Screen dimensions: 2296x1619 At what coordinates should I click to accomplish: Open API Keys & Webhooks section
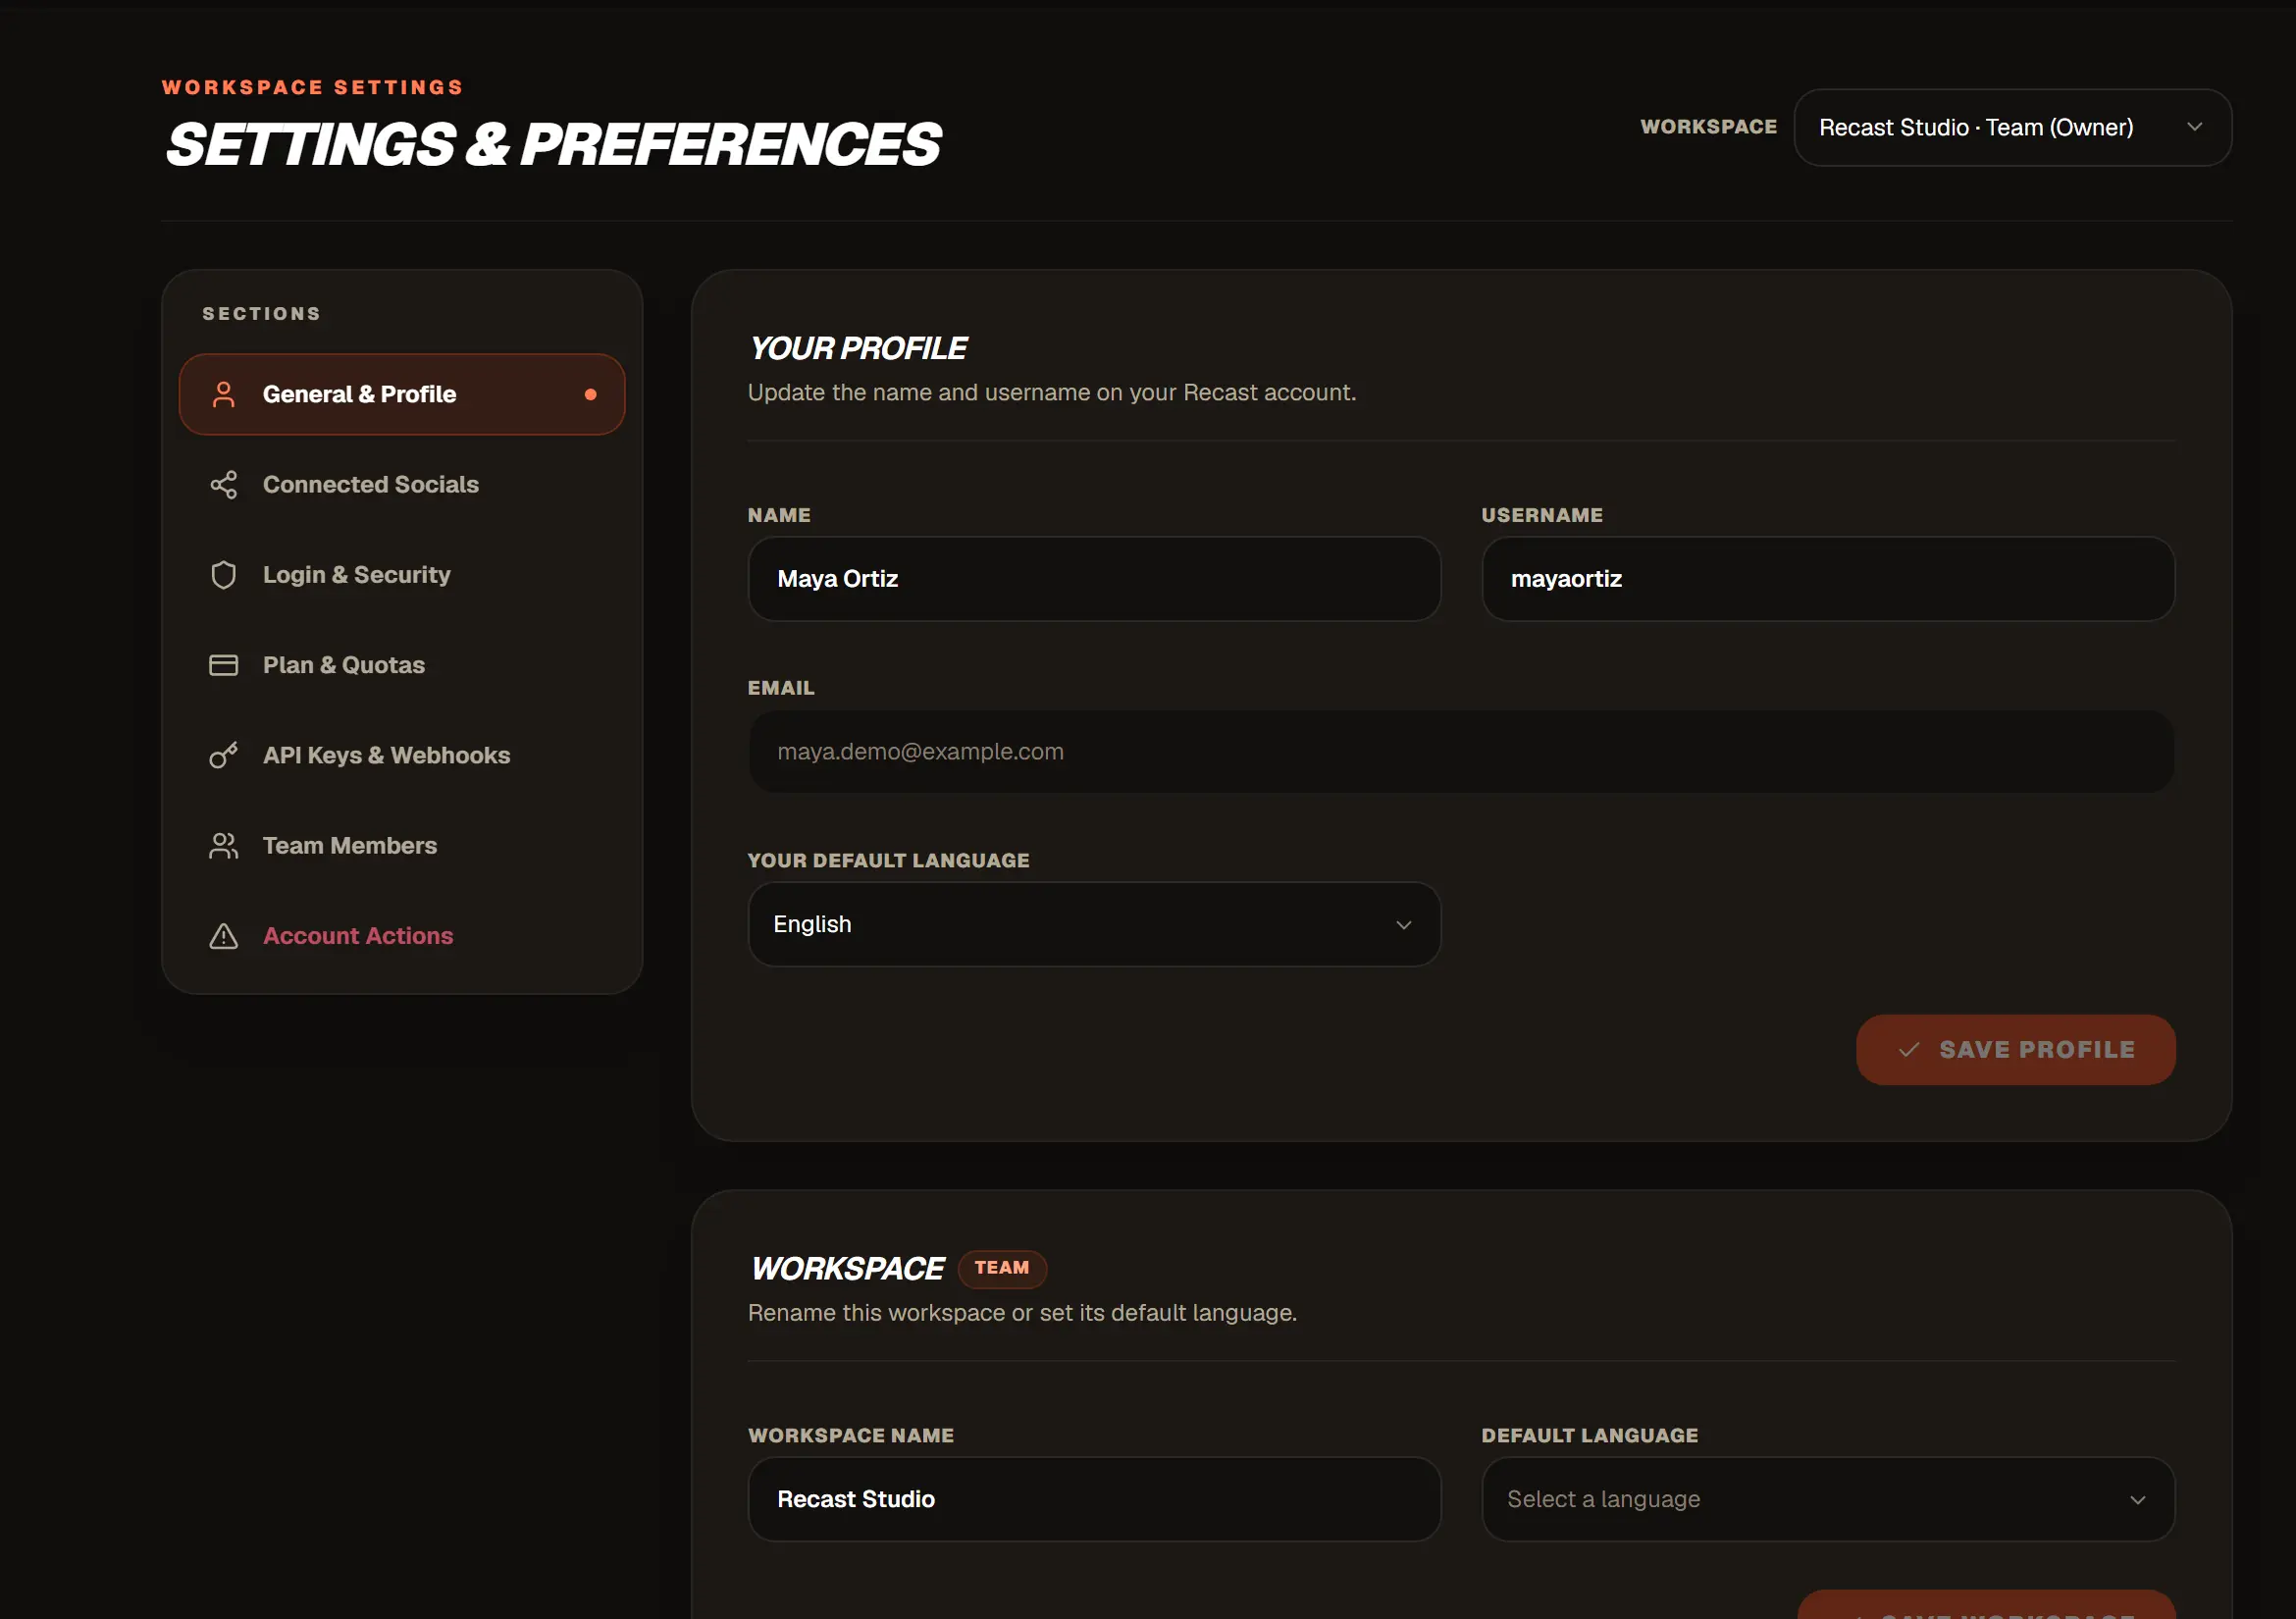point(402,755)
